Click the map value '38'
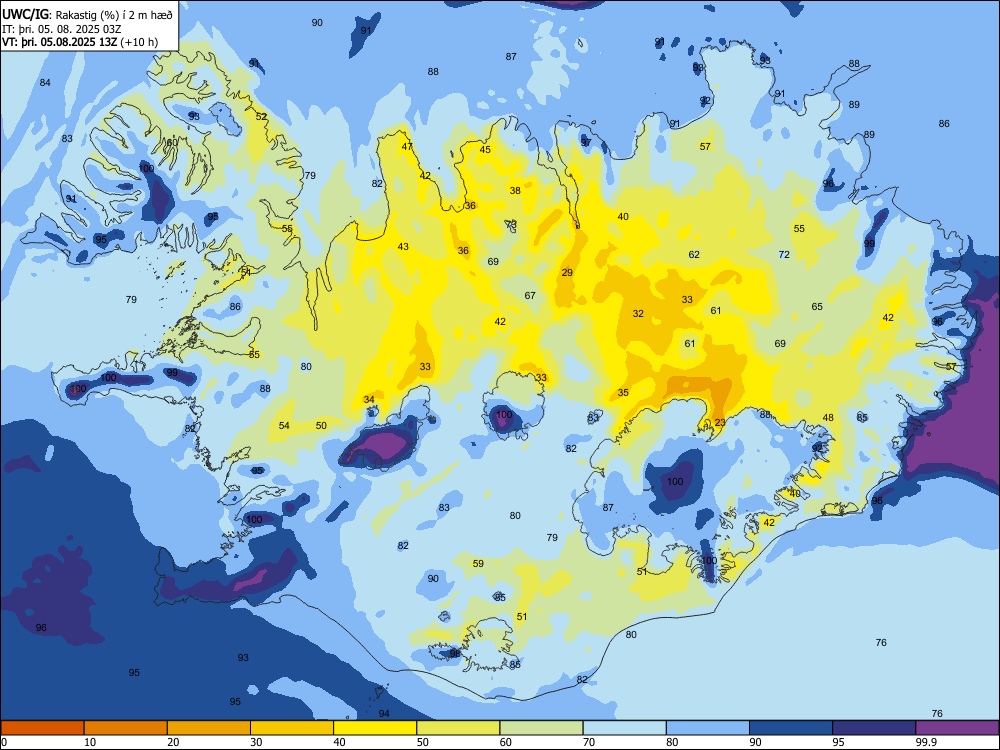The height and width of the screenshot is (750, 1000). (515, 190)
